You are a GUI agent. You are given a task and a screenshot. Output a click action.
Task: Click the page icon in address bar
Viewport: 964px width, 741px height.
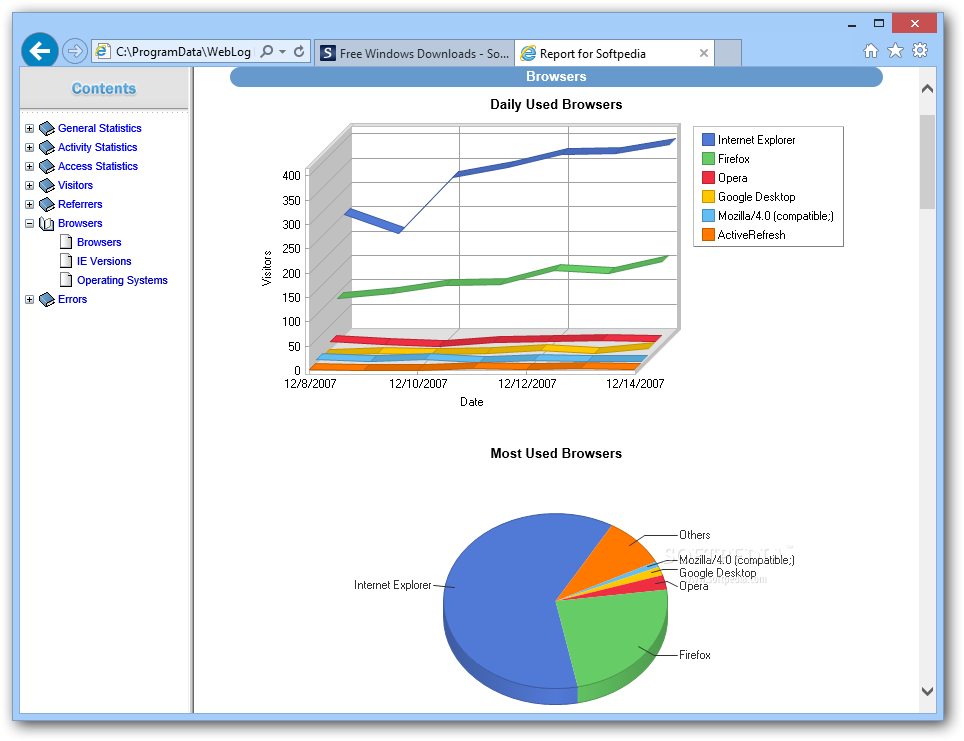pyautogui.click(x=103, y=52)
